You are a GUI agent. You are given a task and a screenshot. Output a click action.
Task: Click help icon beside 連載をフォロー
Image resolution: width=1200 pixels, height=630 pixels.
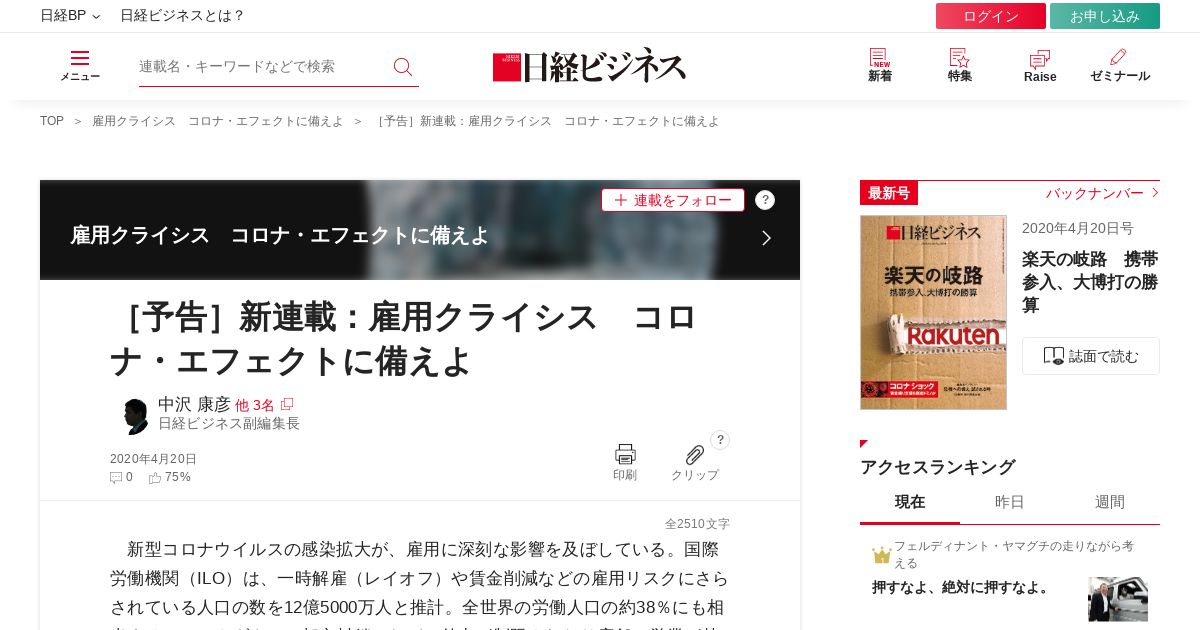pos(765,200)
